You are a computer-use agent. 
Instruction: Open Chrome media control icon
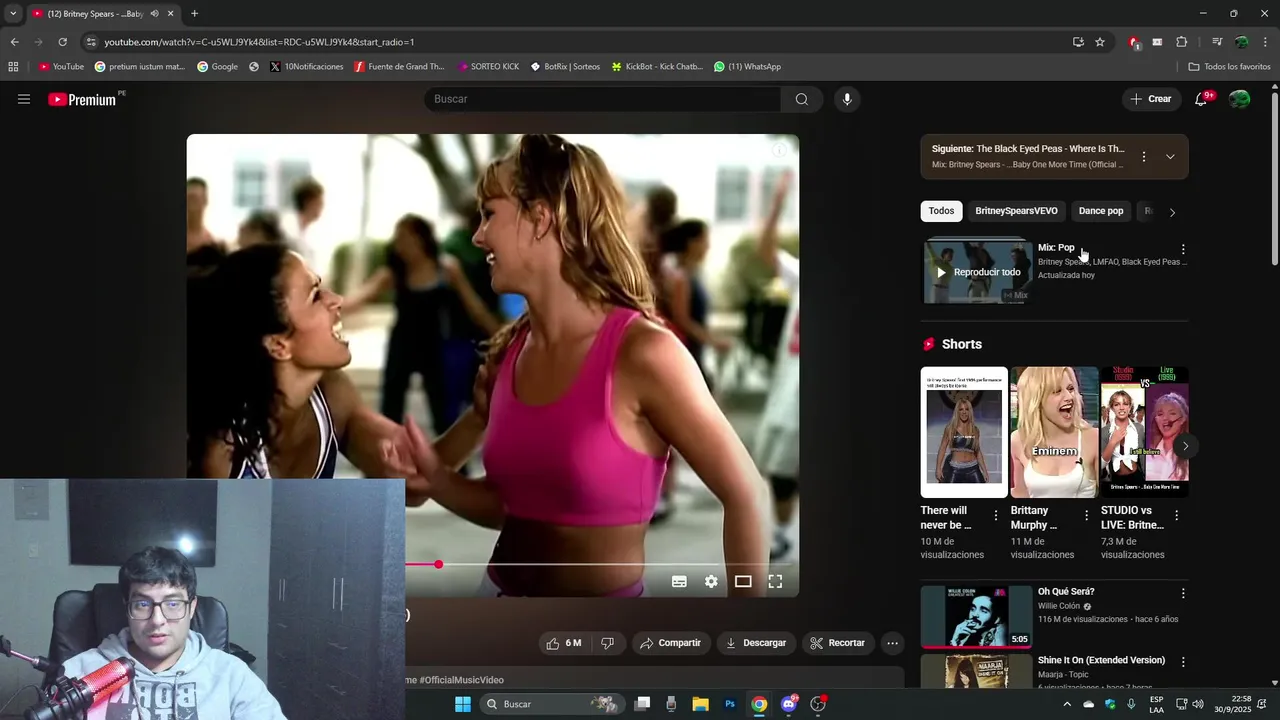[1217, 42]
